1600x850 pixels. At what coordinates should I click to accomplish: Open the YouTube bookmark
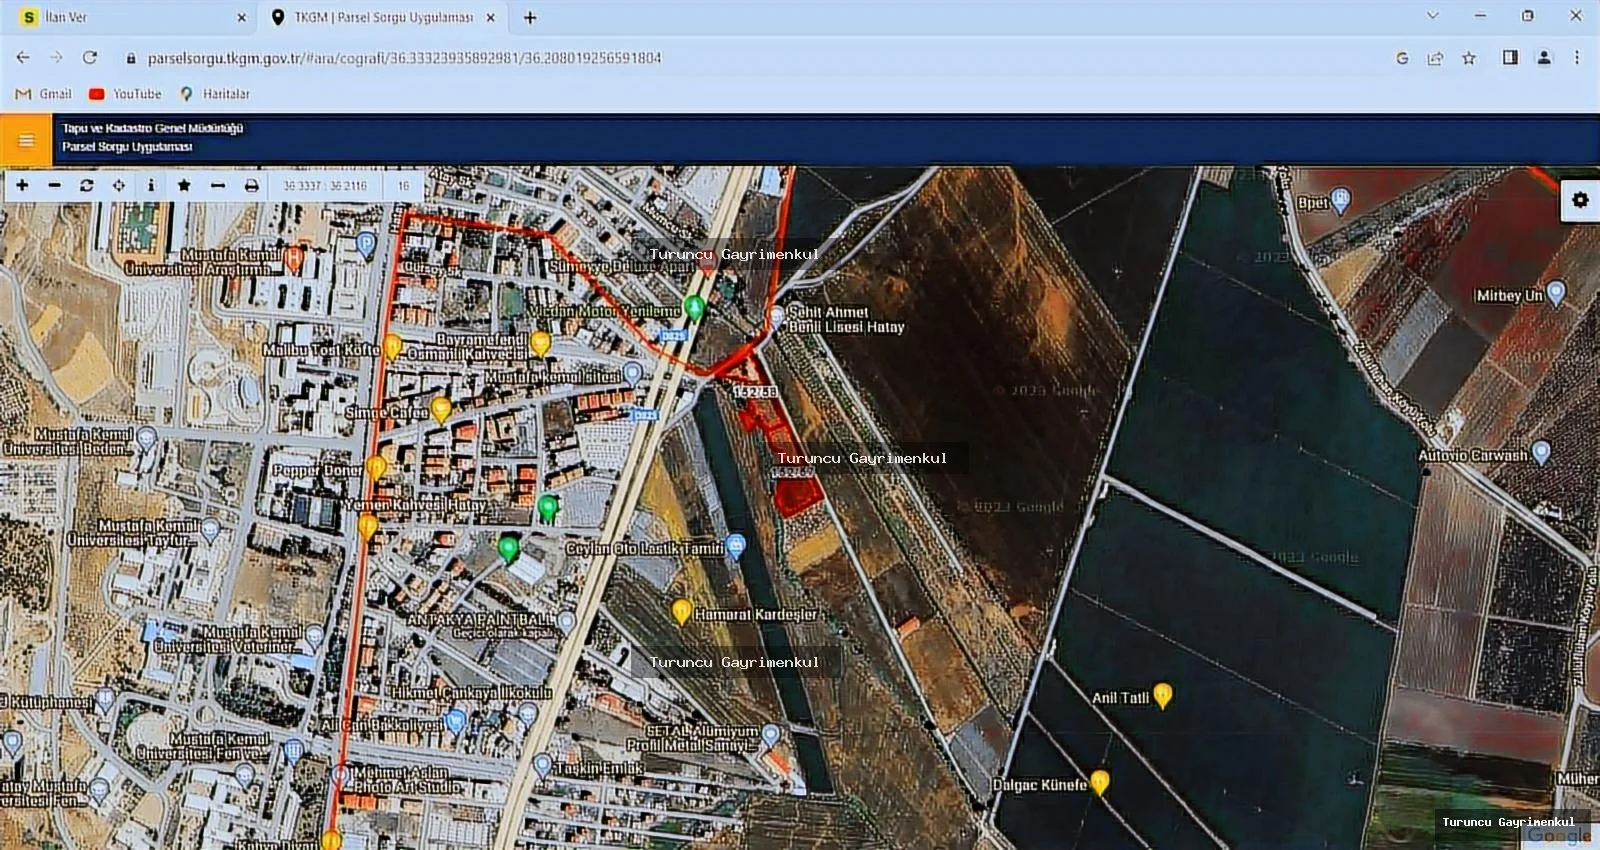coord(125,94)
